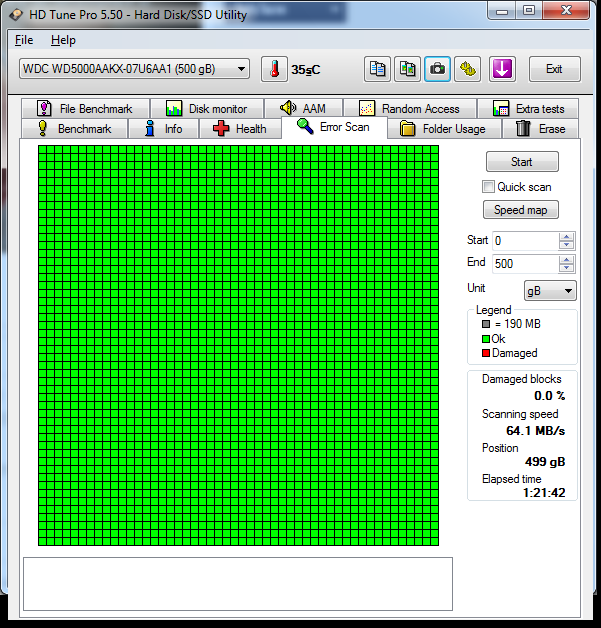Start the error scan
The width and height of the screenshot is (601, 628).
coord(522,162)
